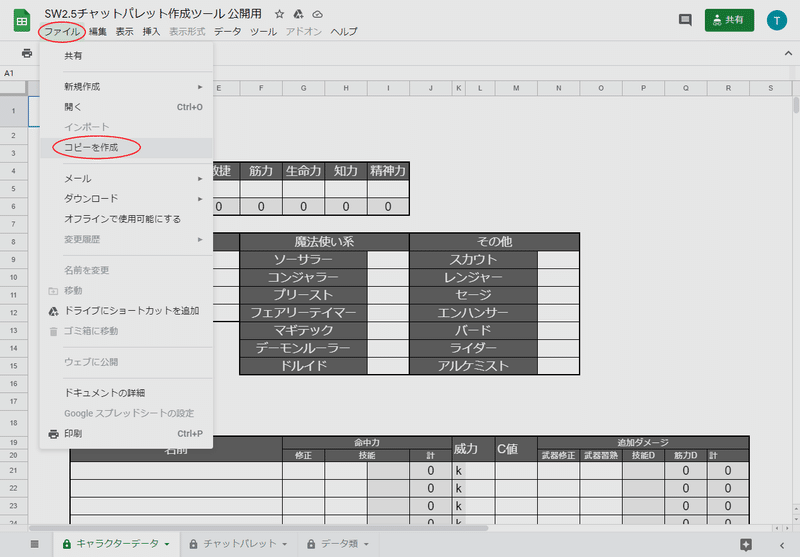
Task: Open the comment history icon
Action: click(x=685, y=20)
